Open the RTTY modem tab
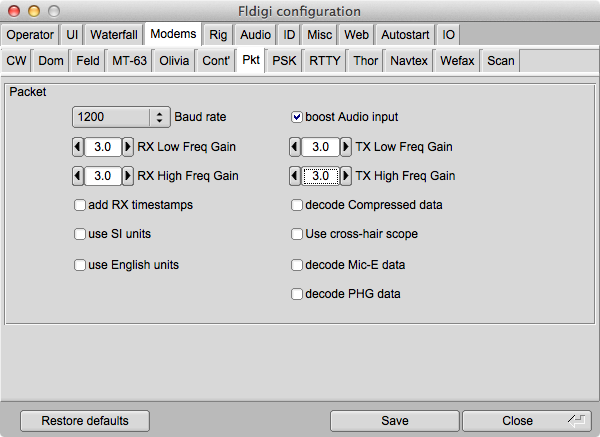This screenshot has height=437, width=600. 325,61
